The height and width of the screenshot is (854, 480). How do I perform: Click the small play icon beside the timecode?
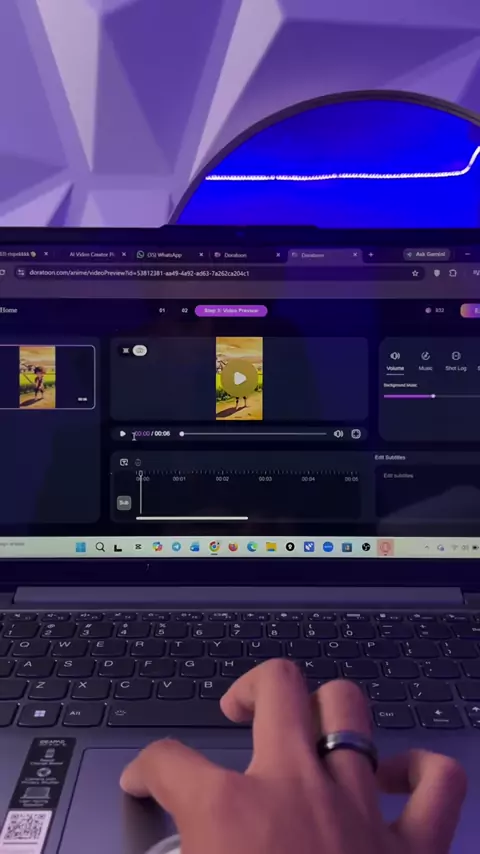pyautogui.click(x=123, y=434)
